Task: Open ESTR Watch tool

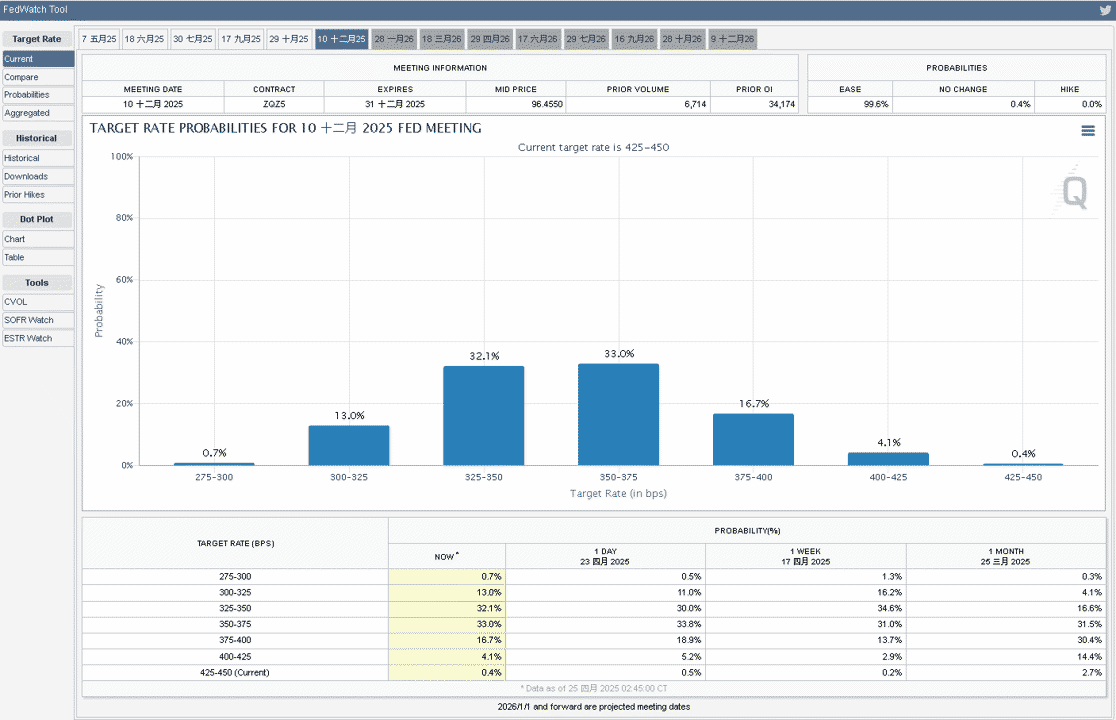Action: coord(38,339)
